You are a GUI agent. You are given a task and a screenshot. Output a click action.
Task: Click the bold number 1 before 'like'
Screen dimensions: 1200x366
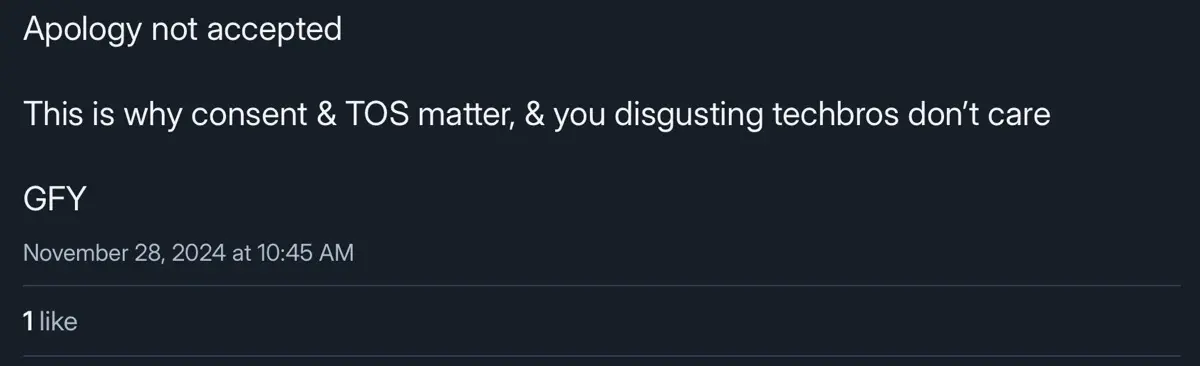point(28,322)
